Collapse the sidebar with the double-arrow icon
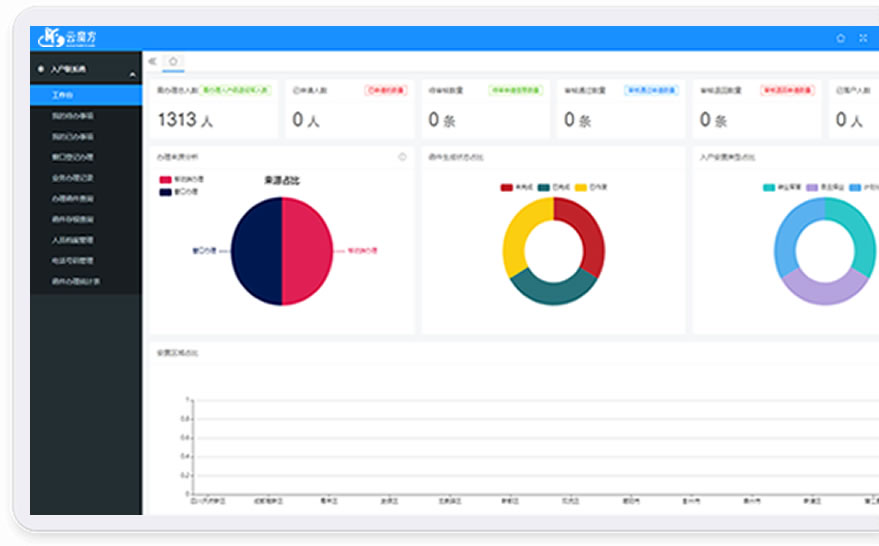 pyautogui.click(x=152, y=61)
